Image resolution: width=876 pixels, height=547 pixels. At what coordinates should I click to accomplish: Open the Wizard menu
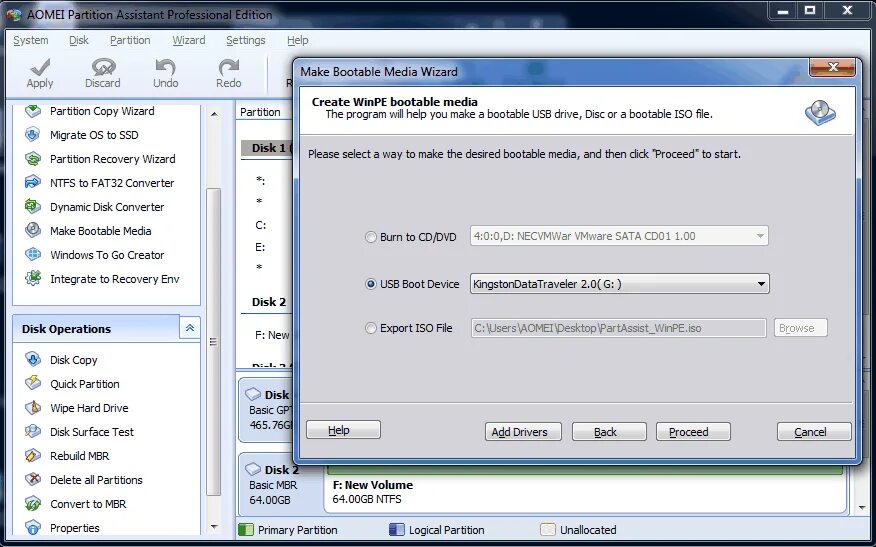189,40
